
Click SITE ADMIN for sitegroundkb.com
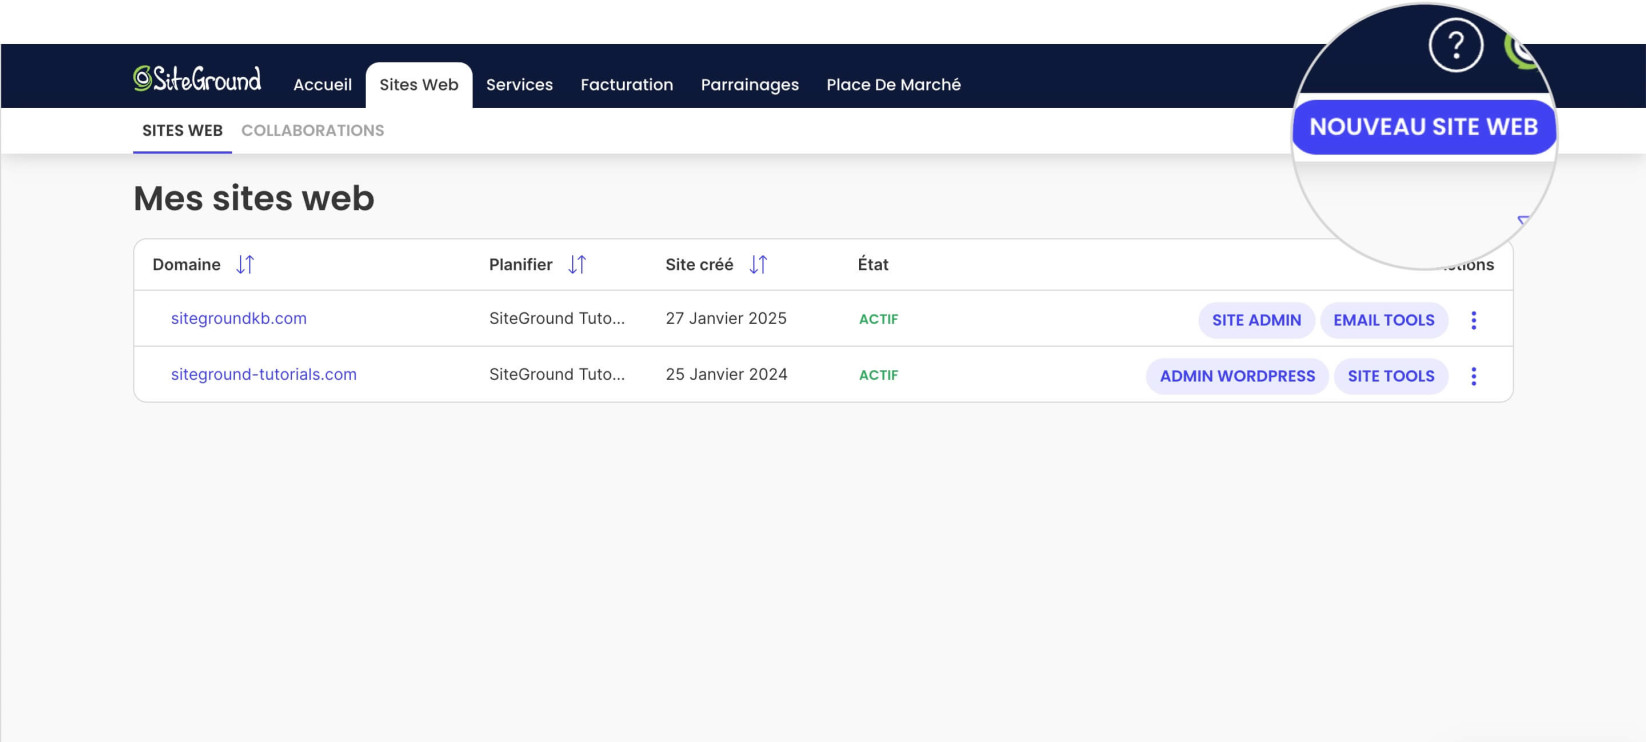(1257, 320)
